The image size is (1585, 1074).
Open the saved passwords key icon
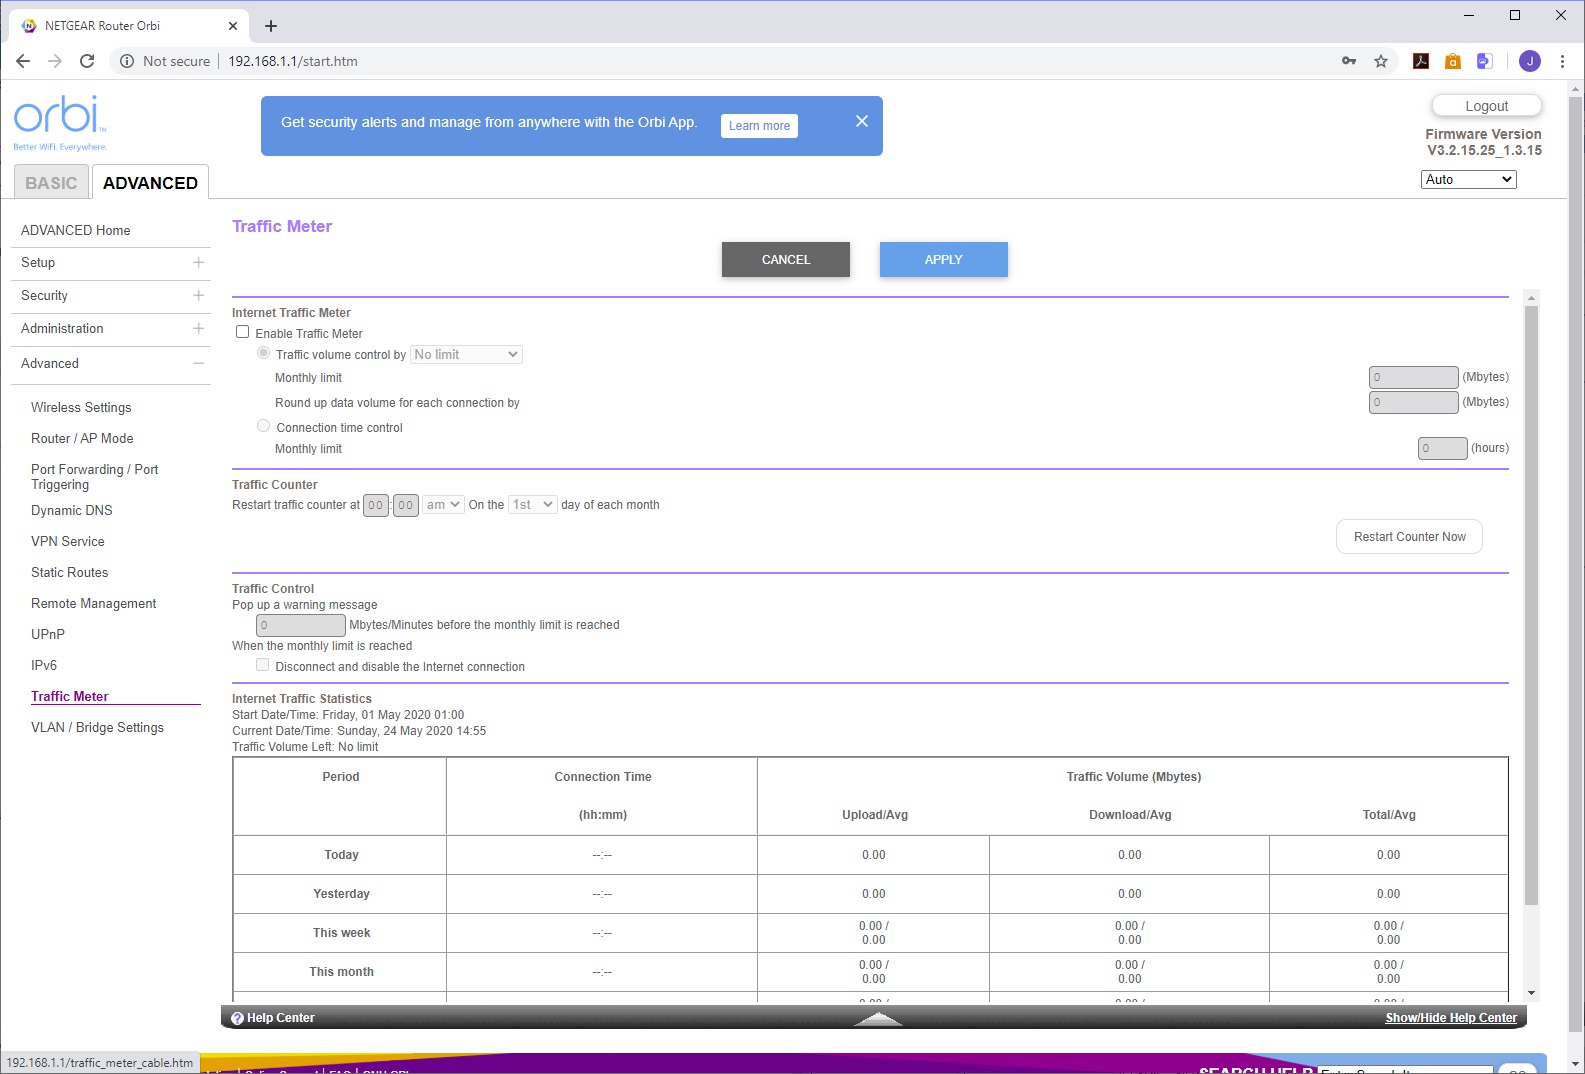[x=1349, y=61]
